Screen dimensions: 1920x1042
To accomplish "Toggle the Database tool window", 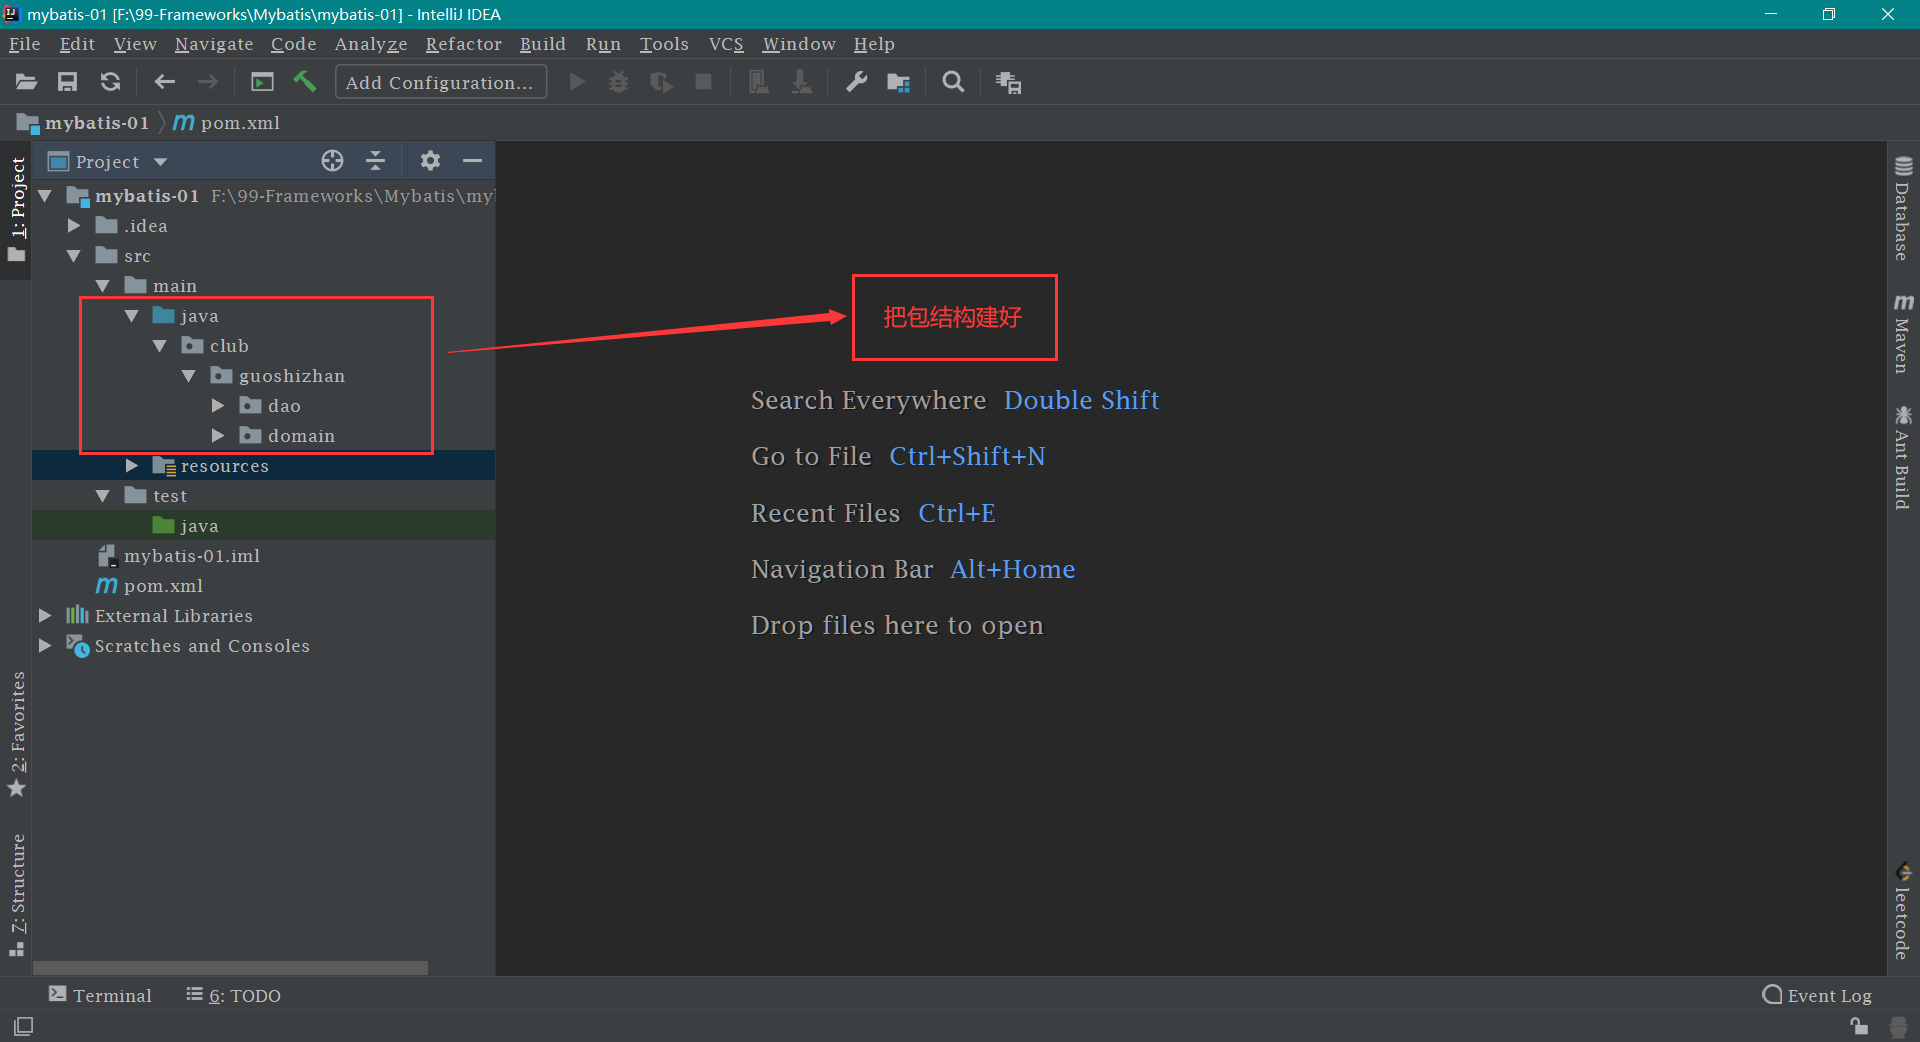I will (1902, 209).
